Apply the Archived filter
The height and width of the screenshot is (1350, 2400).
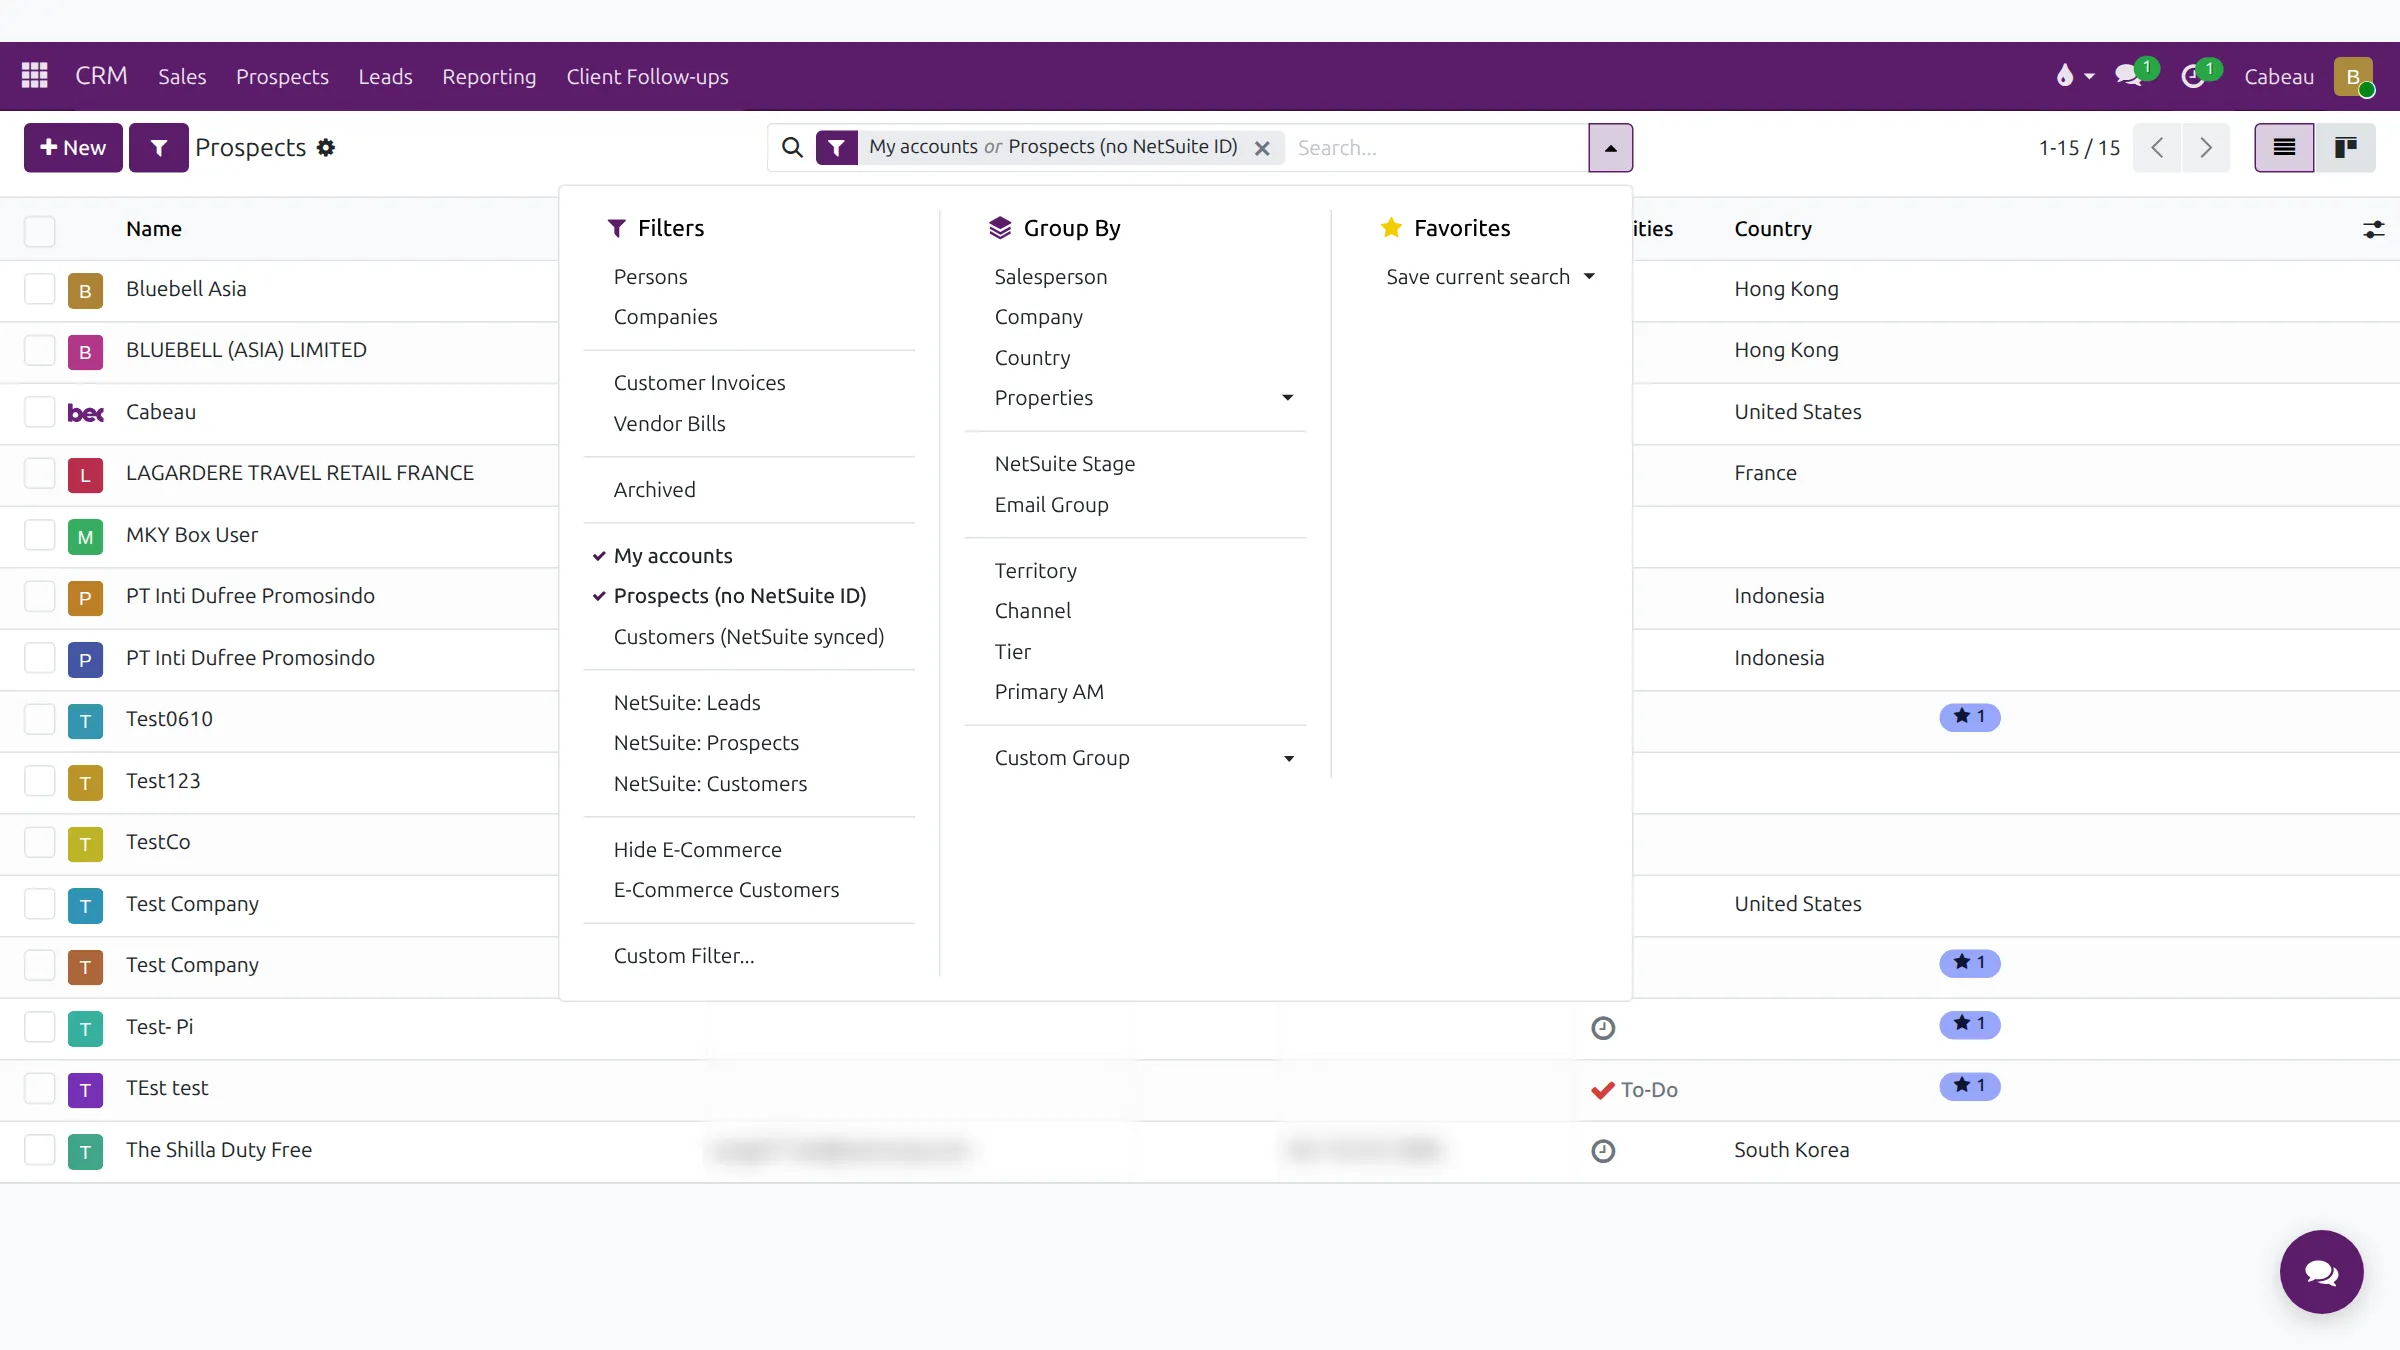654,490
